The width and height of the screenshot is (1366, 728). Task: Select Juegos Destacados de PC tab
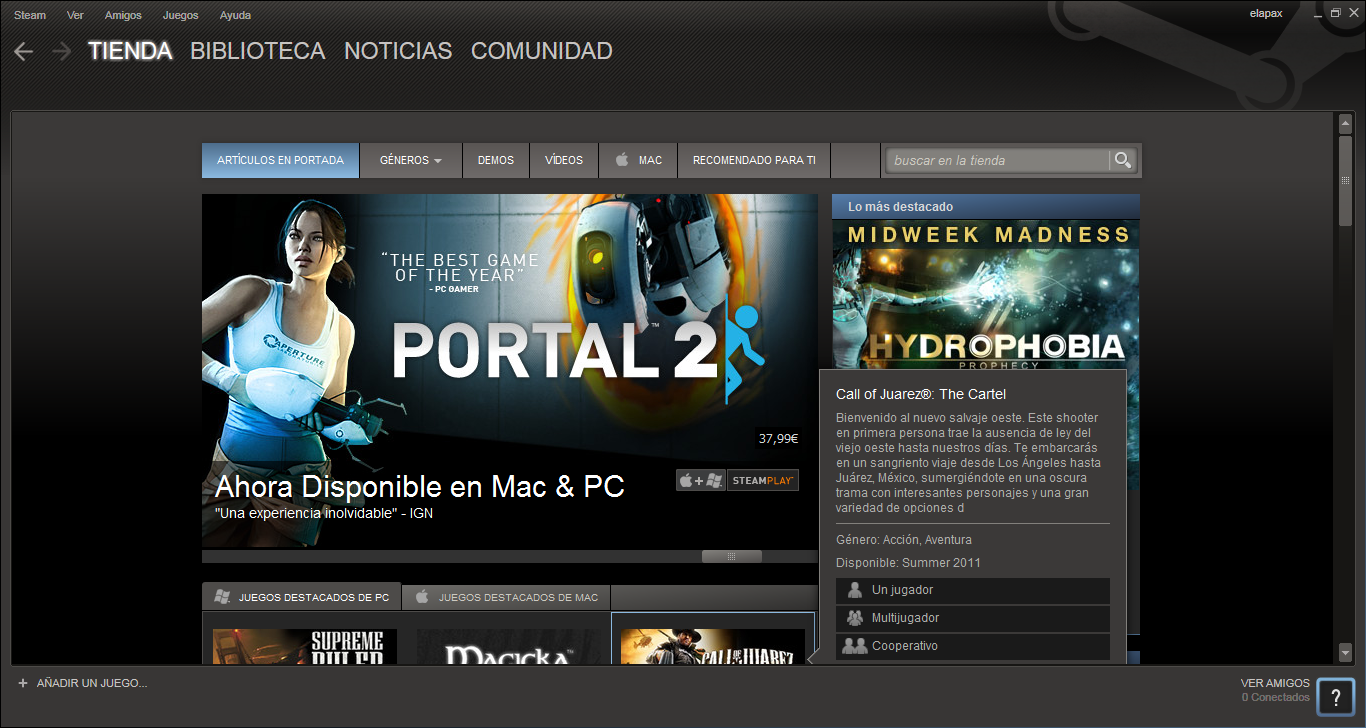302,597
